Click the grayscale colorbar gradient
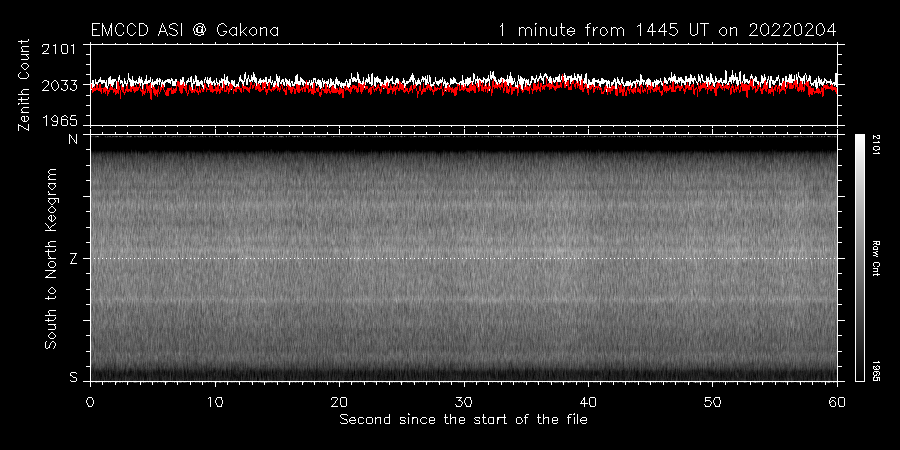The image size is (900, 450). tap(859, 257)
